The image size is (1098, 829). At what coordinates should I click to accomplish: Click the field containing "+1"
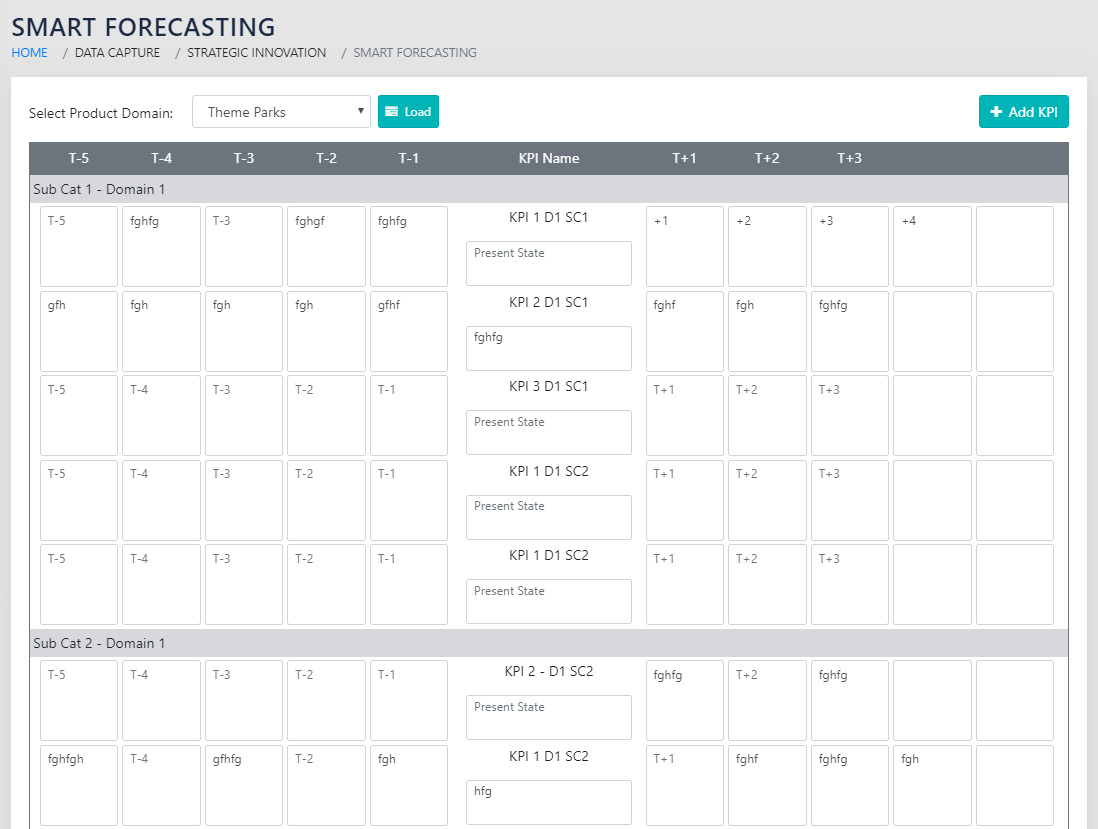684,246
